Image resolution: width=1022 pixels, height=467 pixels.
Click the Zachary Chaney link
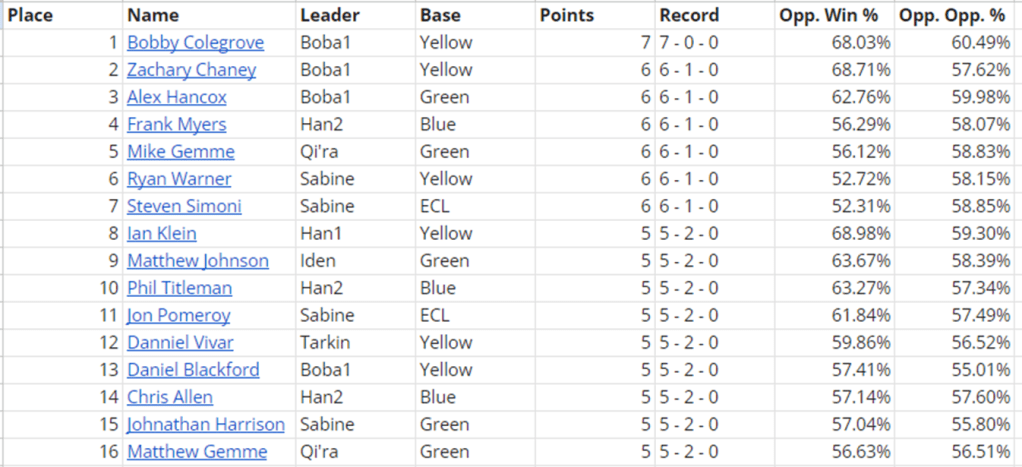[x=191, y=70]
